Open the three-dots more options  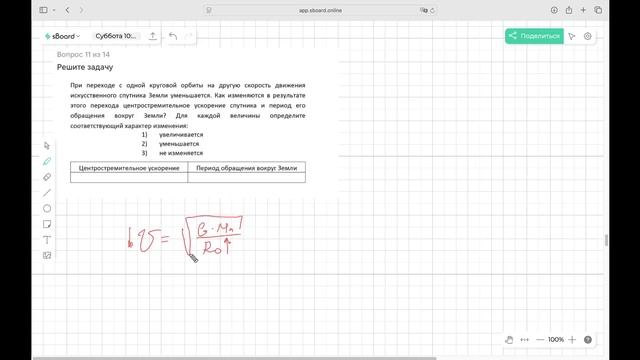coord(524,340)
